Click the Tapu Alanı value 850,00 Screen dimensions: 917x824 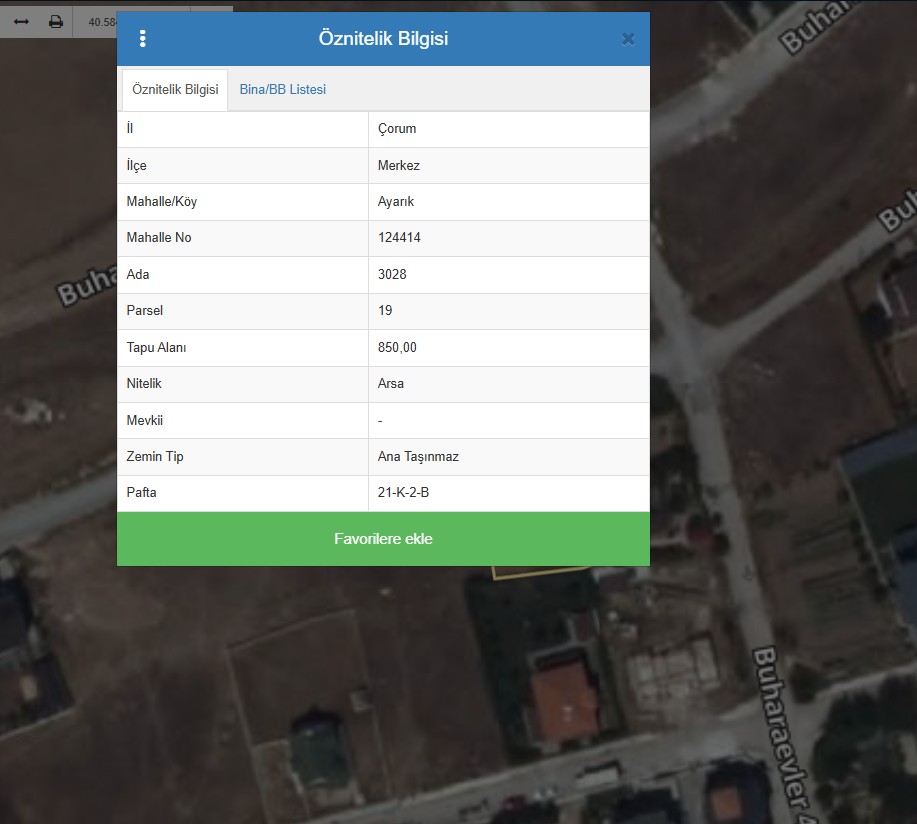[397, 348]
